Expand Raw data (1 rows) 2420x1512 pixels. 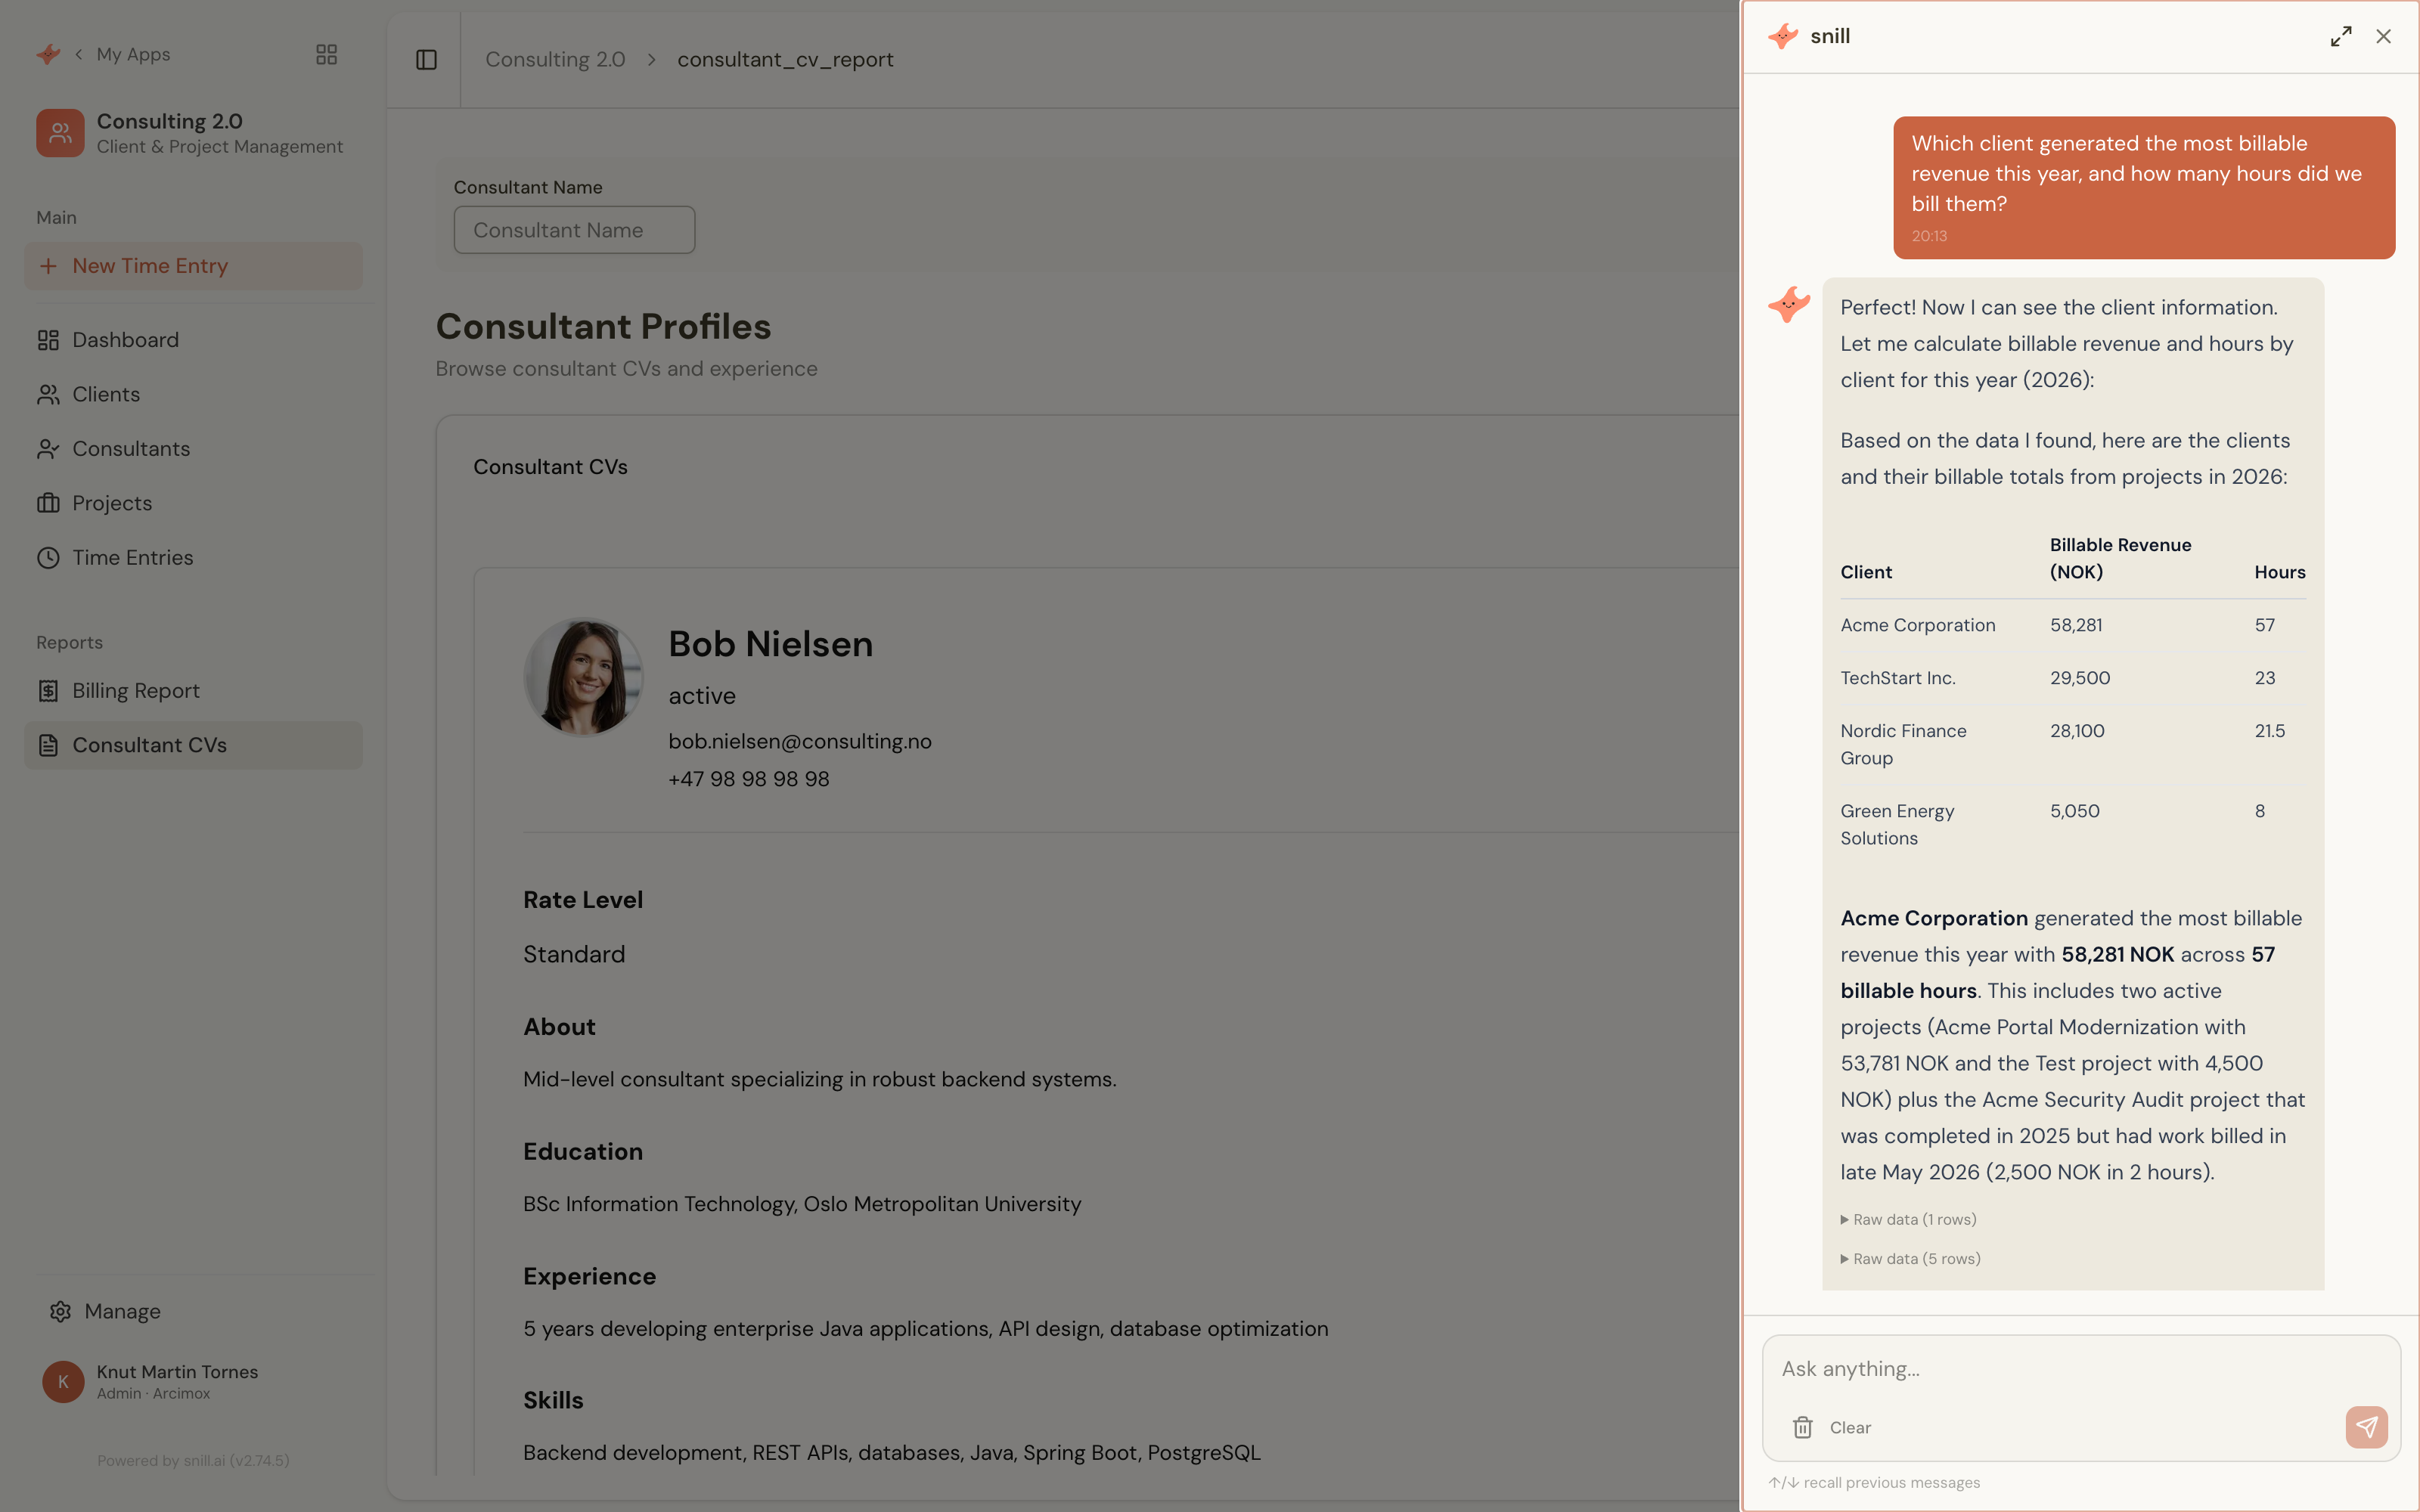click(1909, 1219)
